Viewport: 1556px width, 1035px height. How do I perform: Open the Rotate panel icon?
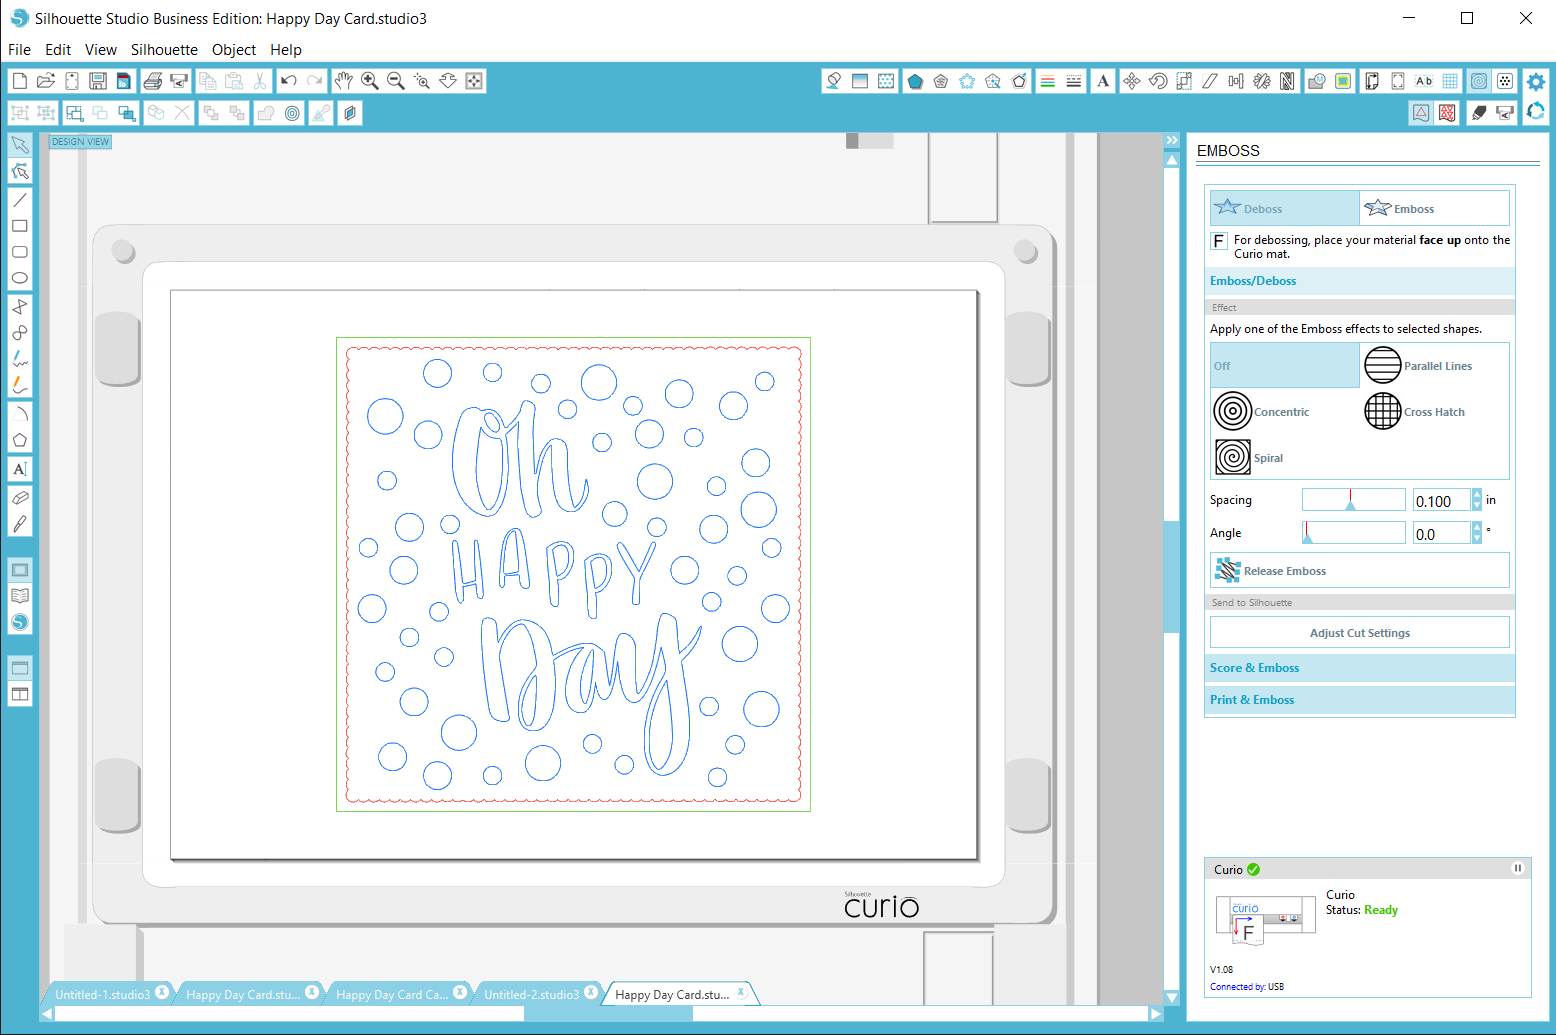click(1158, 81)
